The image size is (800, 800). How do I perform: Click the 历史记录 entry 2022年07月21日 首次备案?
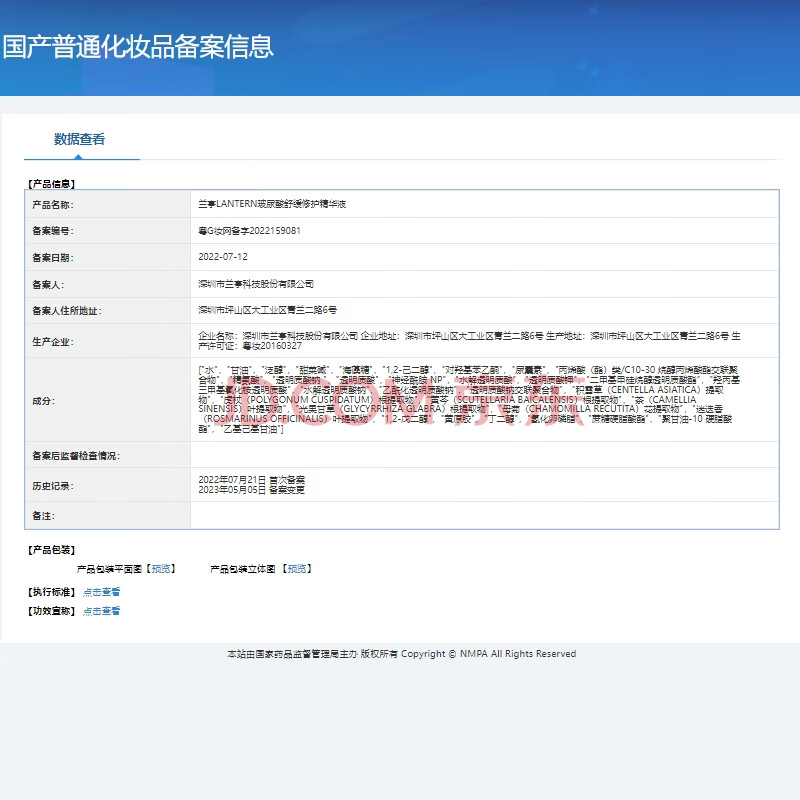[252, 480]
